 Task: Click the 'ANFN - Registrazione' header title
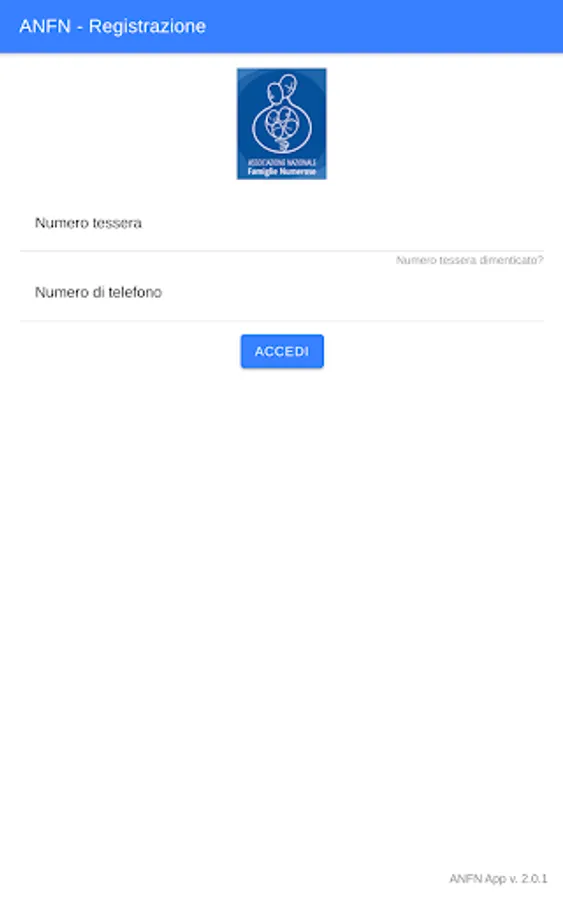click(x=112, y=26)
